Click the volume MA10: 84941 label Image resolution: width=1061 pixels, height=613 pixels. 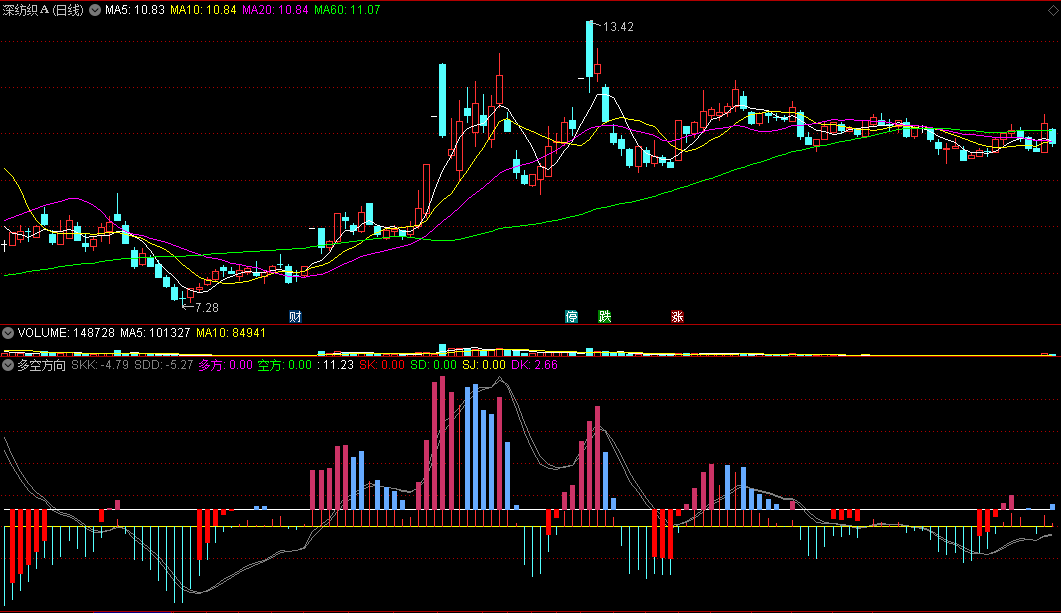[231, 333]
